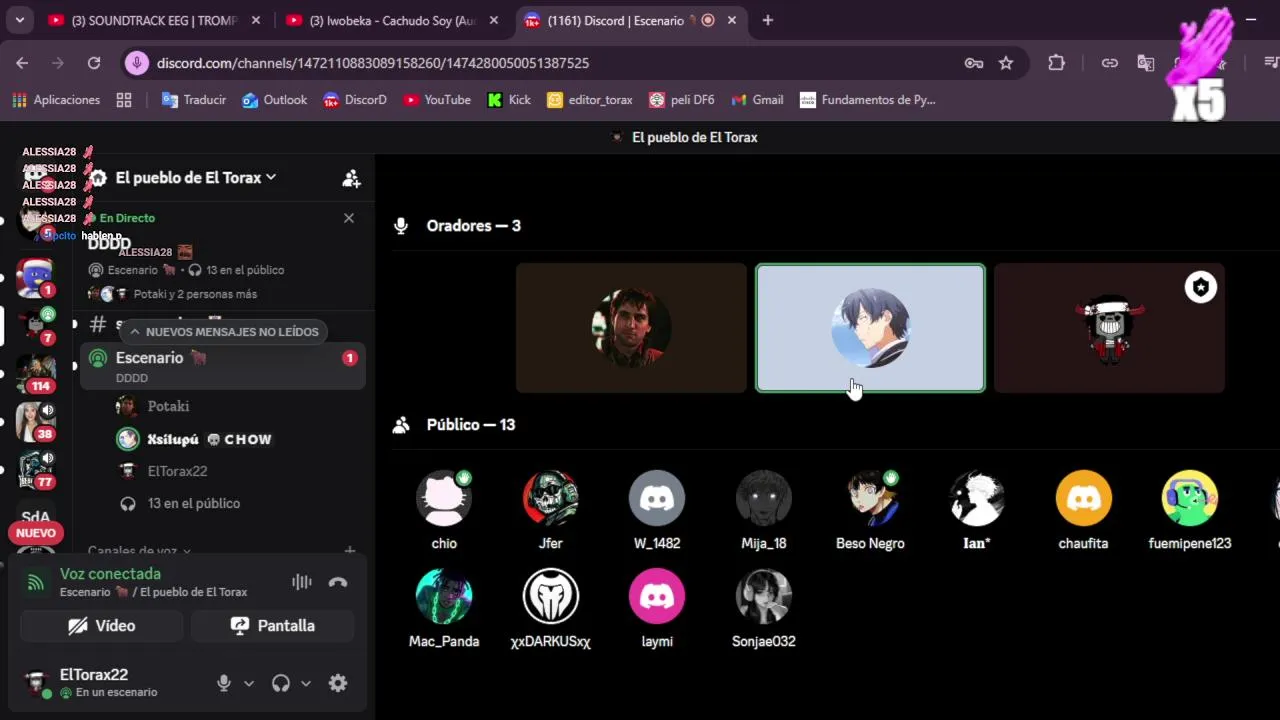1280x720 pixels.
Task: Click the invite people icon
Action: click(351, 179)
